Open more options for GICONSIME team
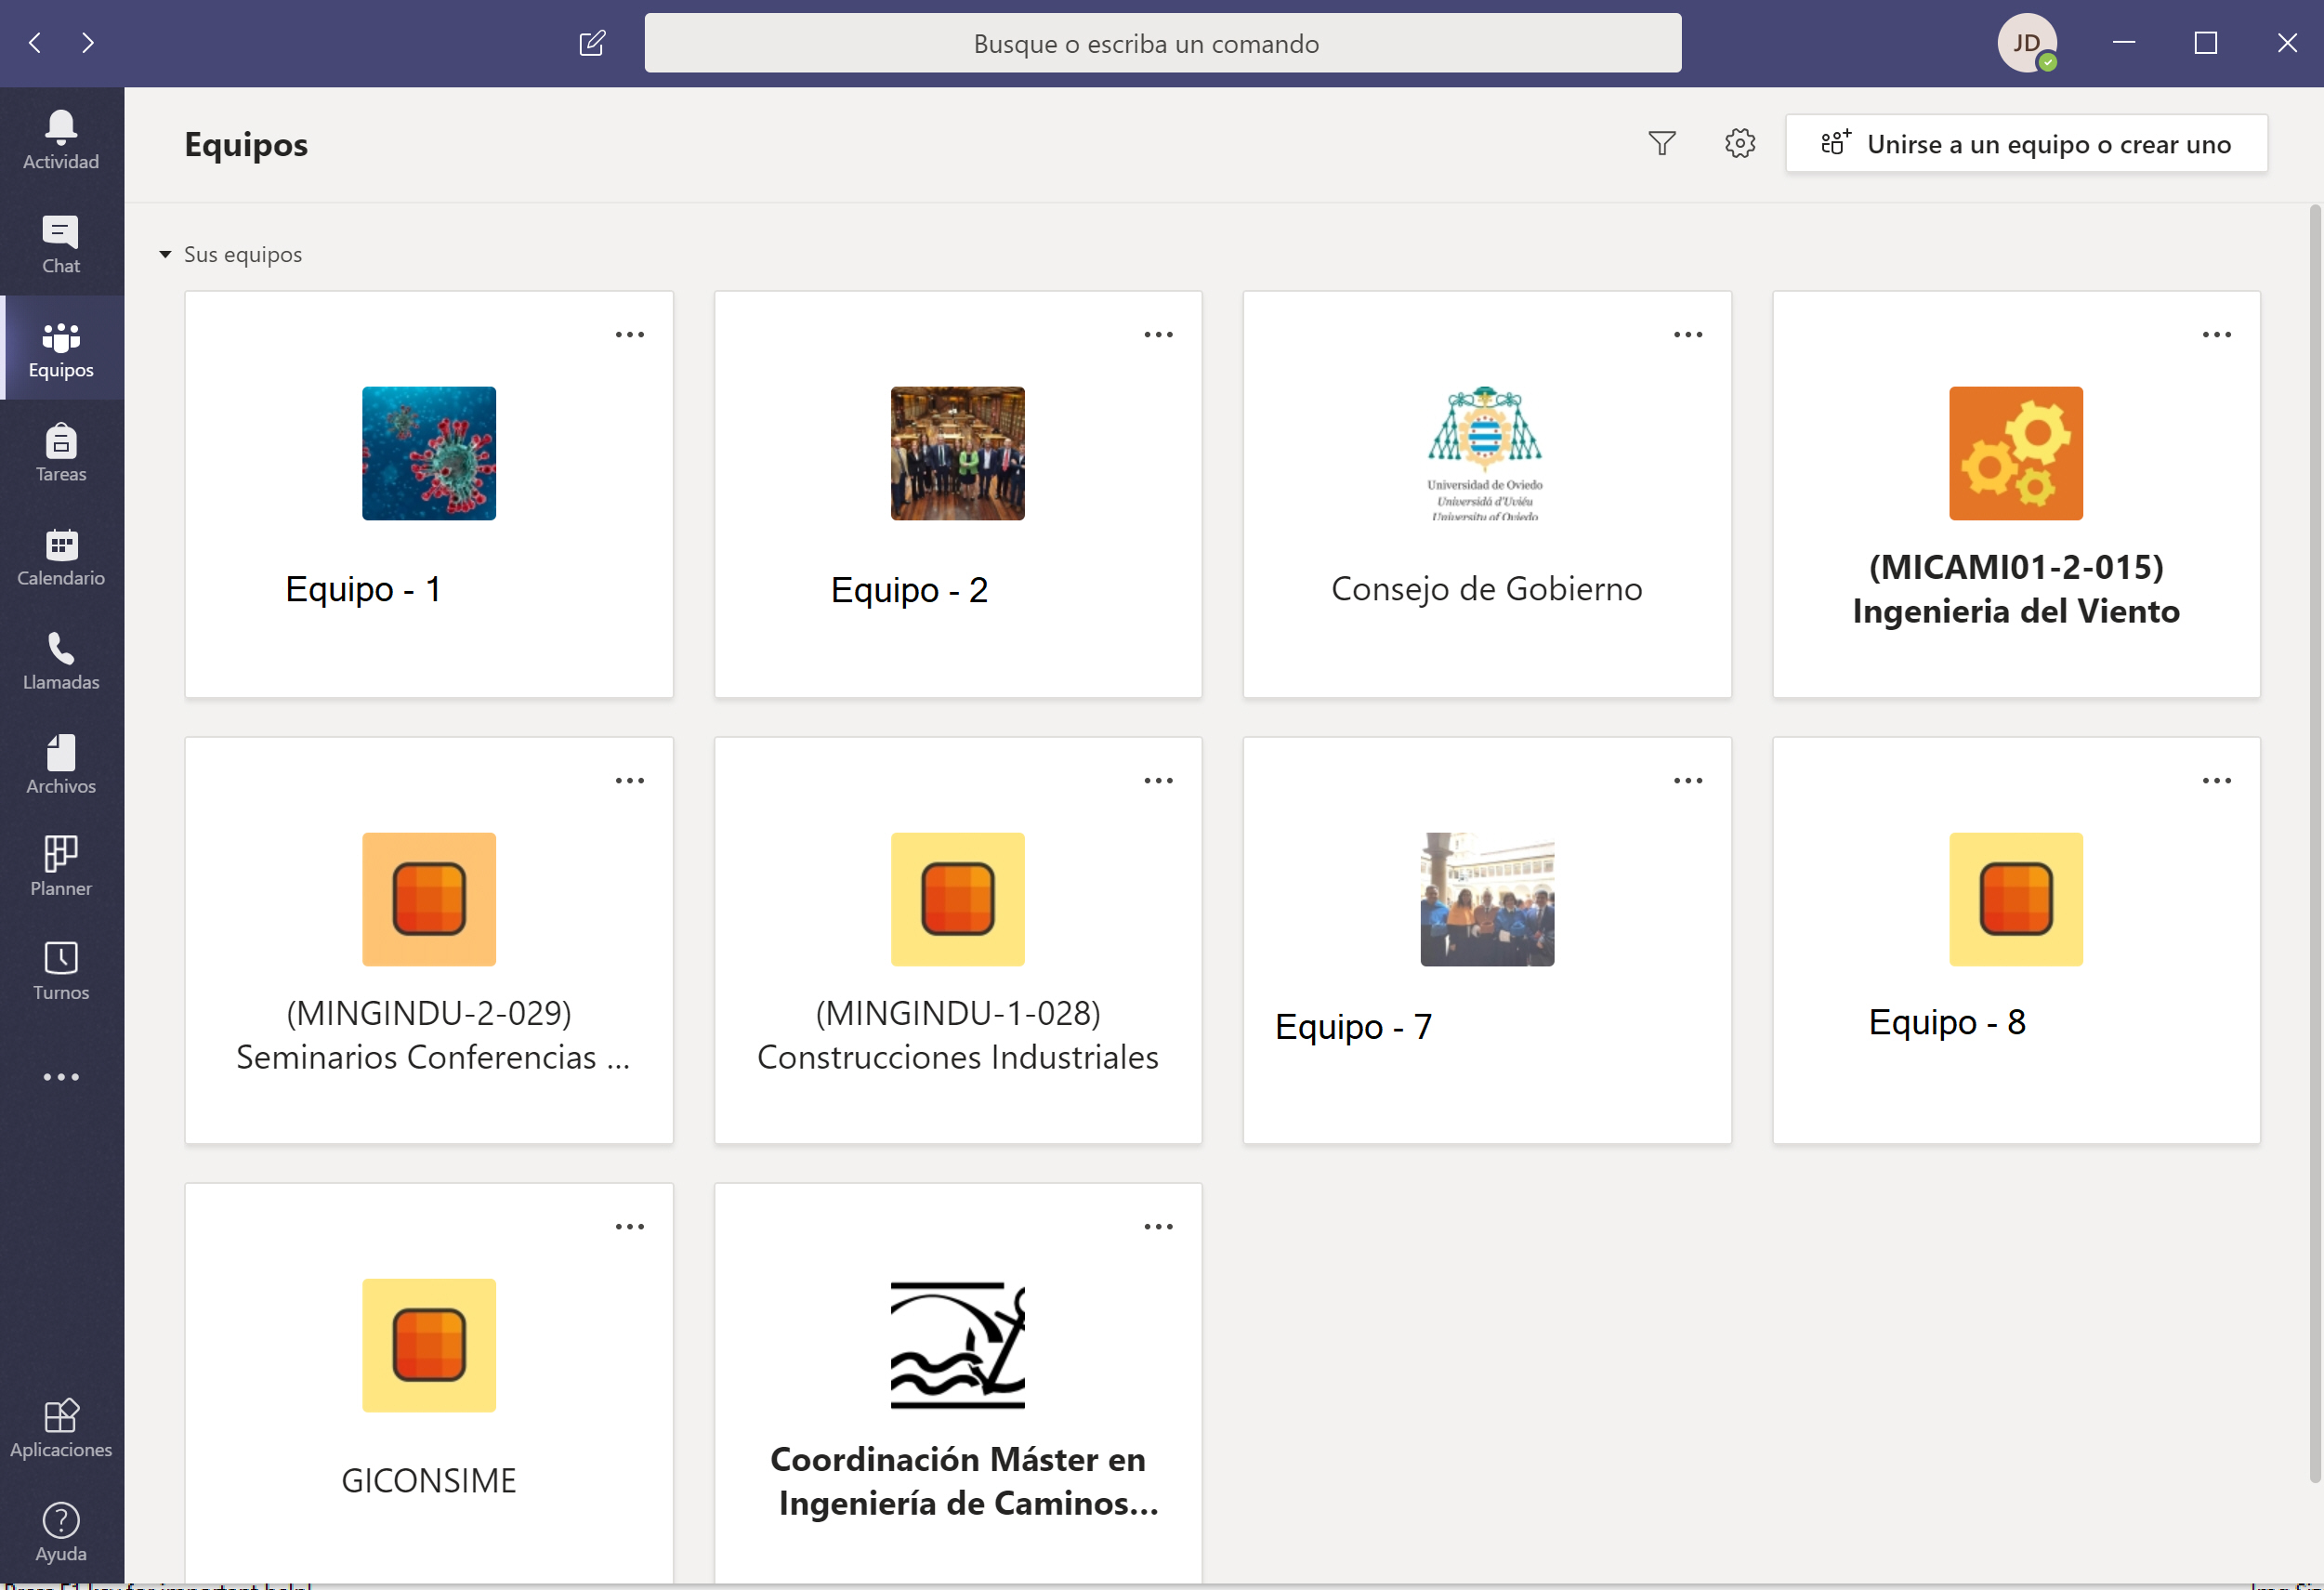This screenshot has width=2324, height=1590. click(x=629, y=1226)
